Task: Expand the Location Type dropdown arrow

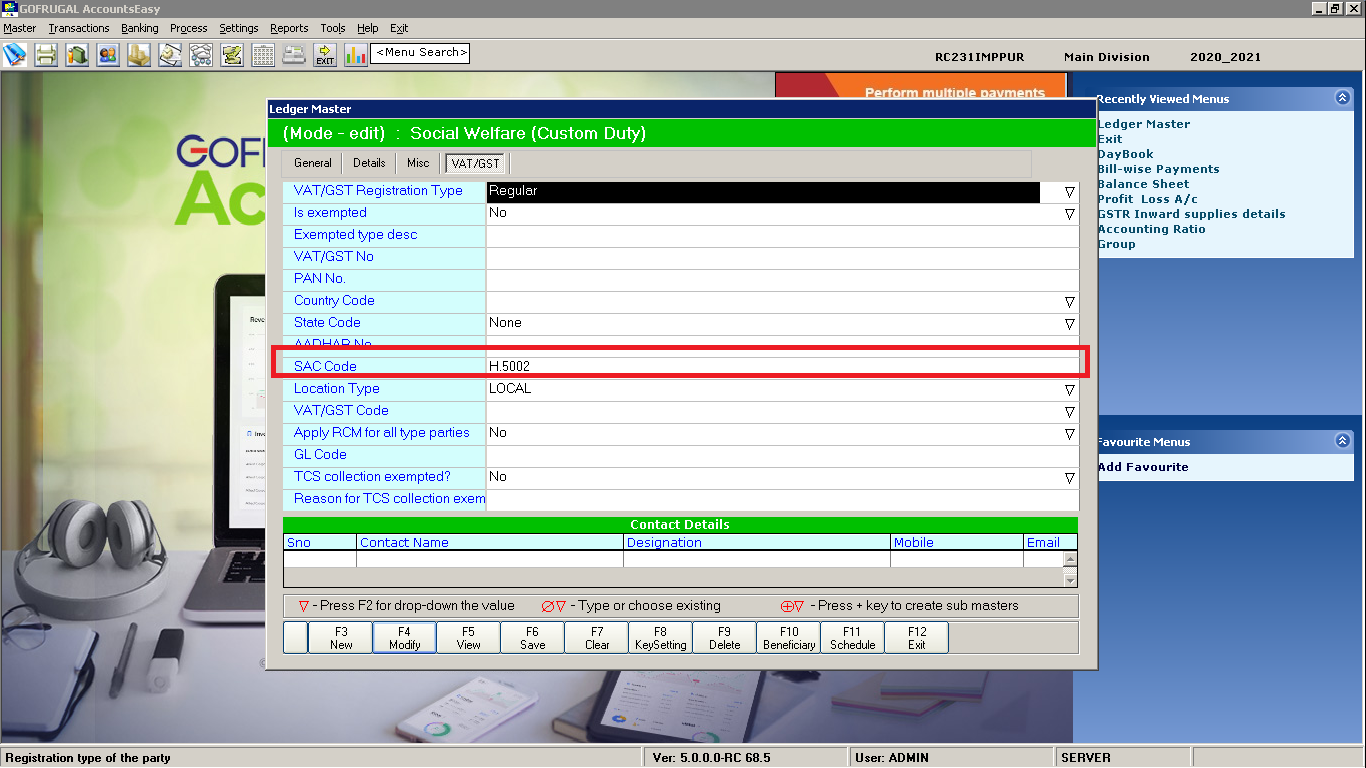Action: (x=1069, y=389)
